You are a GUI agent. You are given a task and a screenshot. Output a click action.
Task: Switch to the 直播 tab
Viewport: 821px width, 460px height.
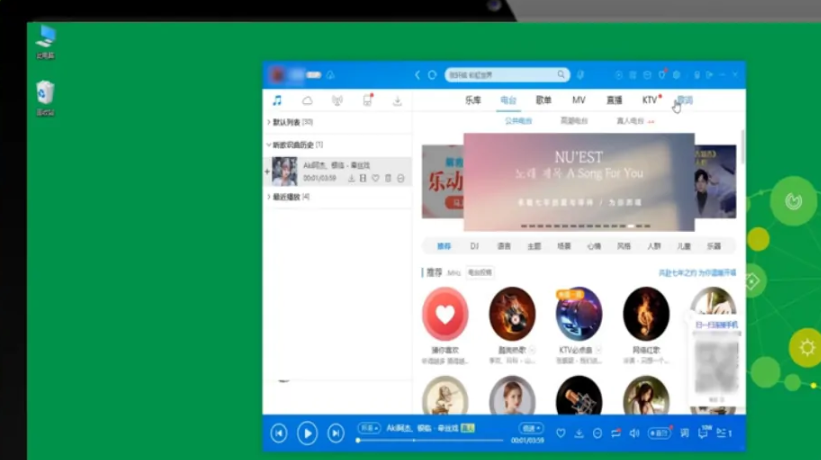pyautogui.click(x=614, y=100)
